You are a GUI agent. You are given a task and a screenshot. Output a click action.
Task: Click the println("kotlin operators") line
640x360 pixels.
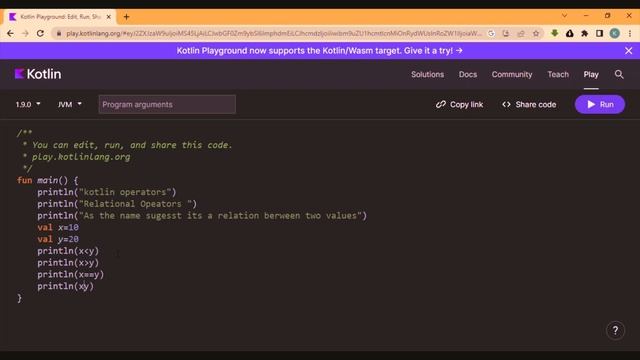107,192
